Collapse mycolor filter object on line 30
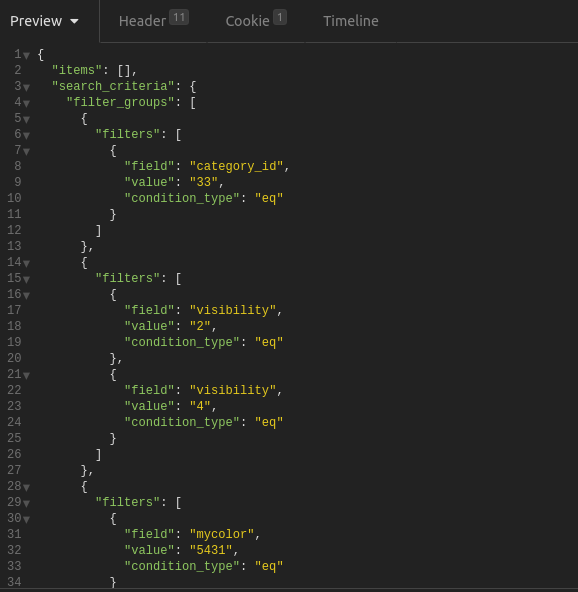 (26, 520)
